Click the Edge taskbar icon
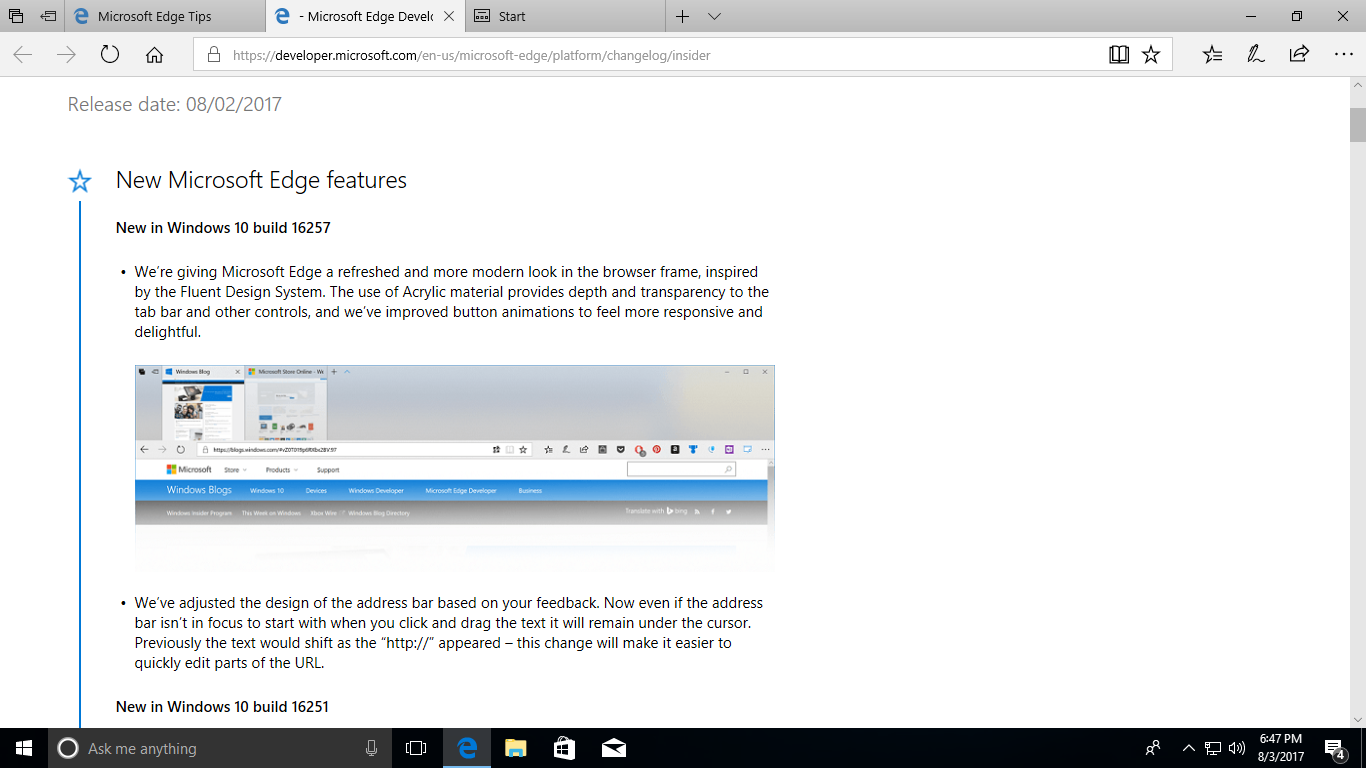 (x=466, y=748)
